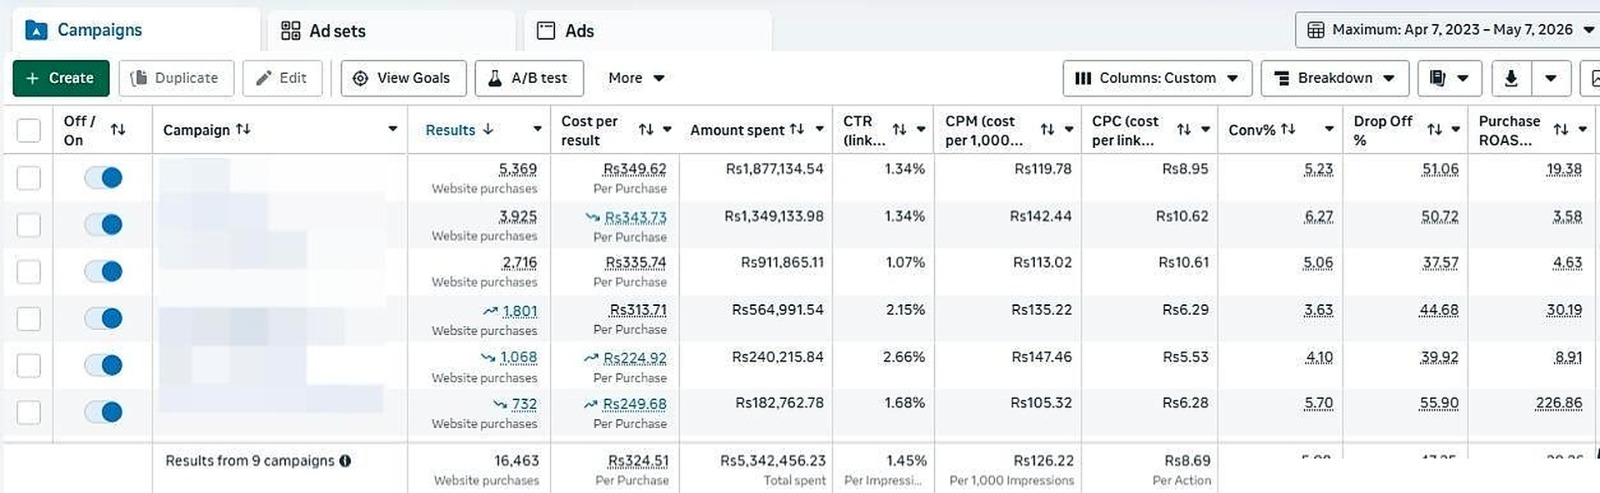The height and width of the screenshot is (493, 1600).
Task: Click the Edit button
Action: (x=282, y=78)
